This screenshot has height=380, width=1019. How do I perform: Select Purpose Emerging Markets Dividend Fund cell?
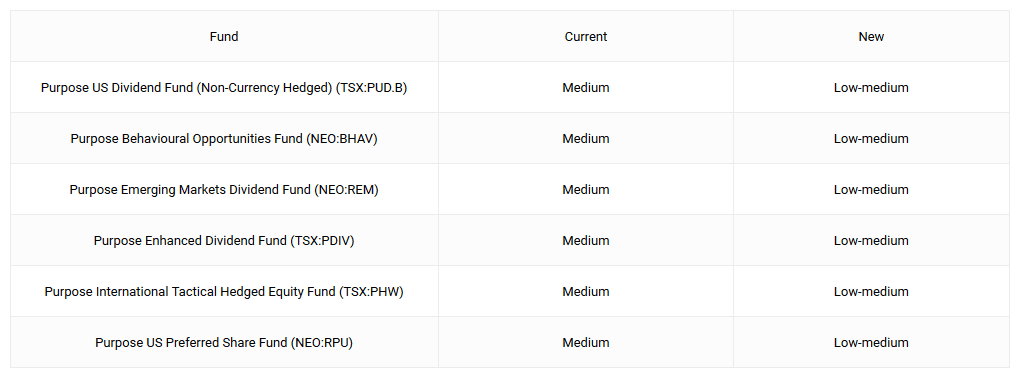point(224,190)
